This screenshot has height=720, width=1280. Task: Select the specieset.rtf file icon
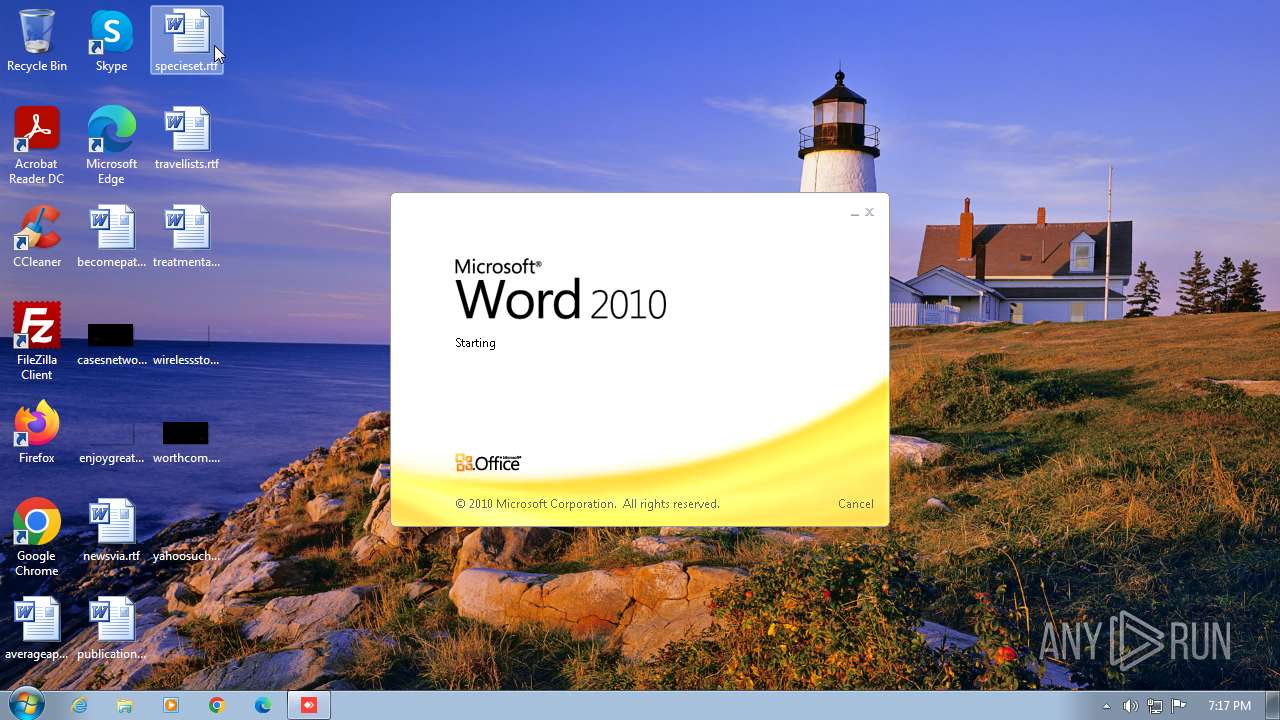(187, 40)
